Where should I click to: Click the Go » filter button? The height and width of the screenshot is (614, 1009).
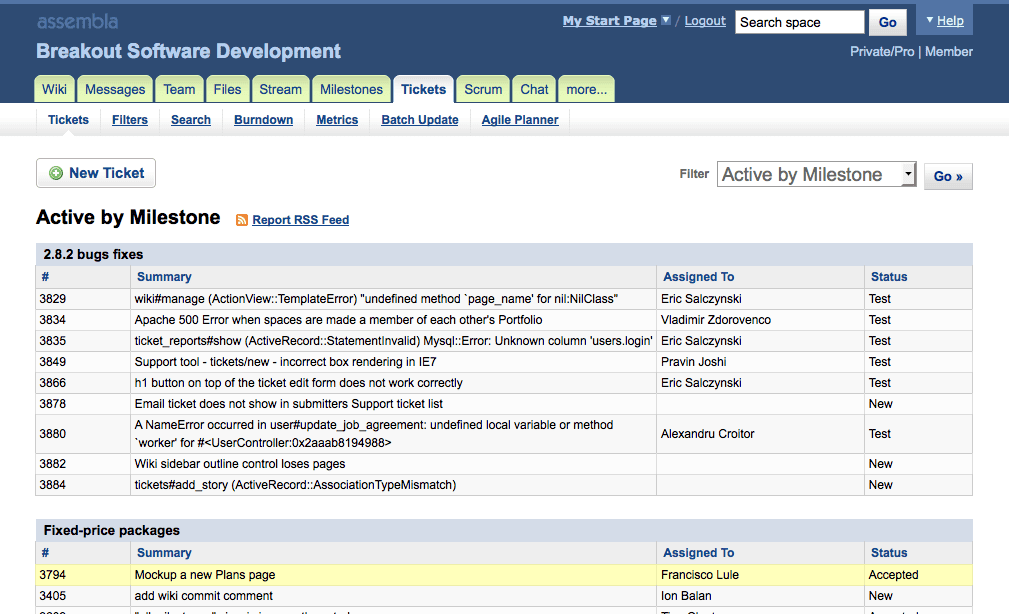coord(948,176)
